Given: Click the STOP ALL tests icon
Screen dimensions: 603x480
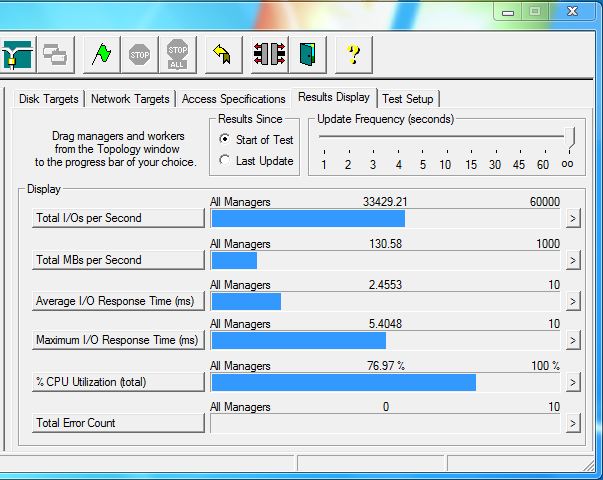Looking at the screenshot, I should click(x=177, y=55).
